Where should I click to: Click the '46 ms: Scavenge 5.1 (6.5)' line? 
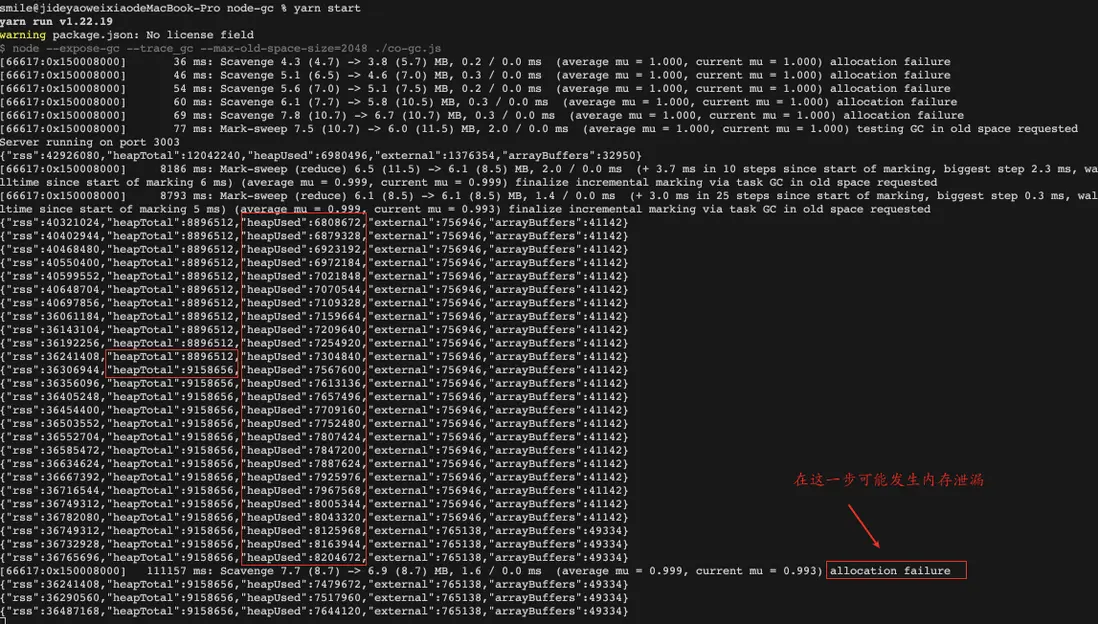coord(475,75)
